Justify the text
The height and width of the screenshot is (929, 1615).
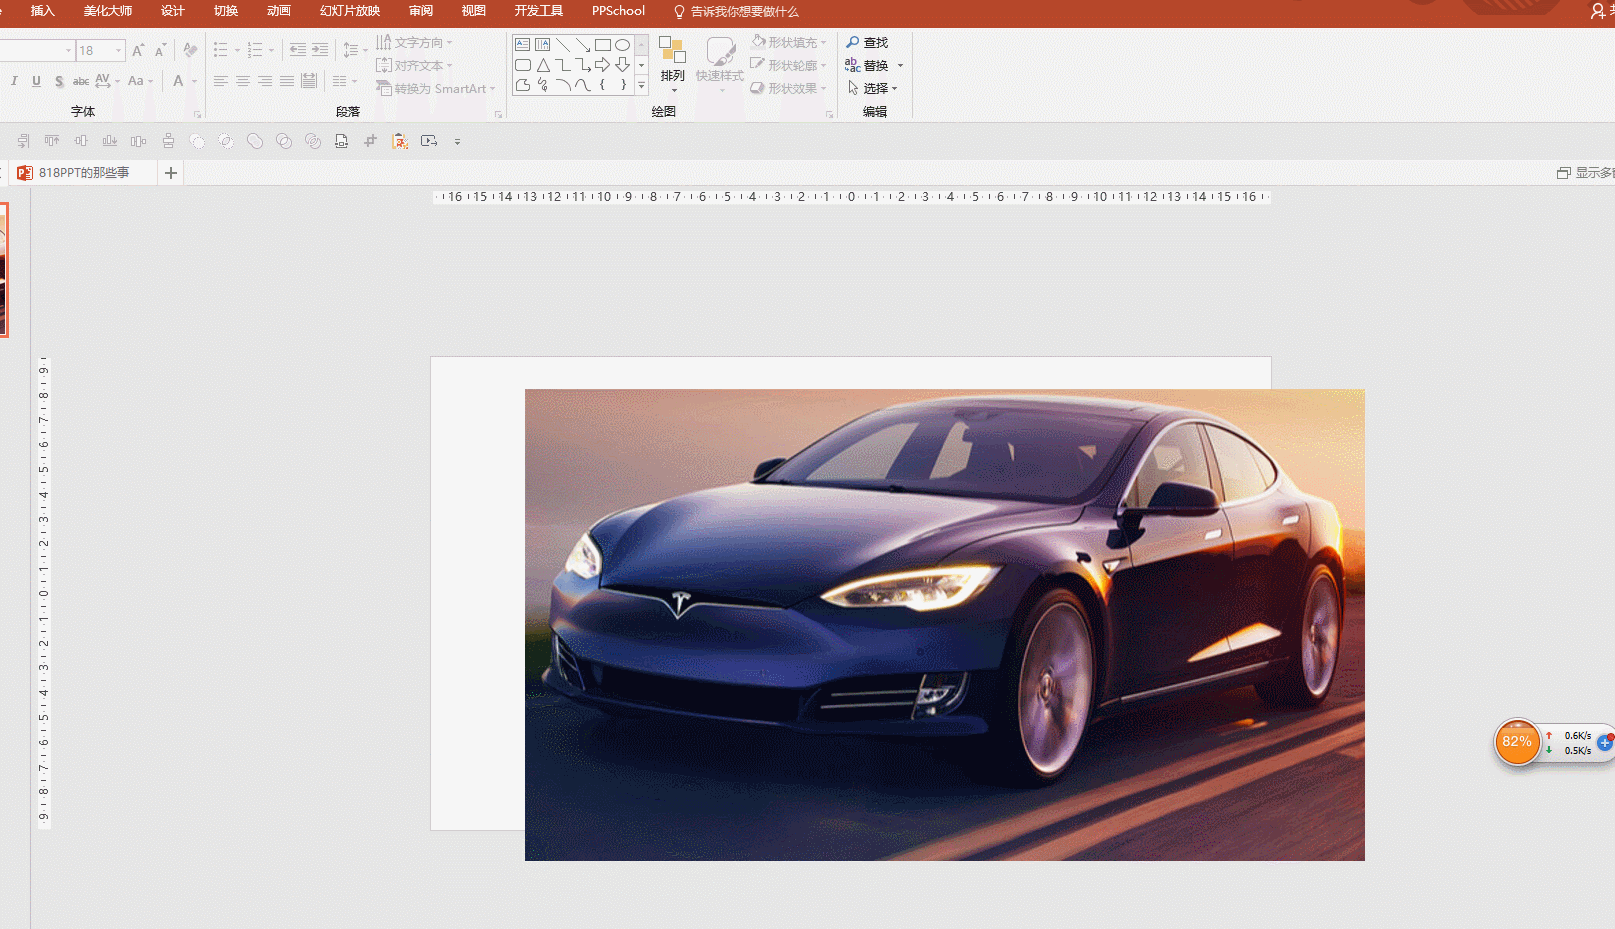[287, 81]
